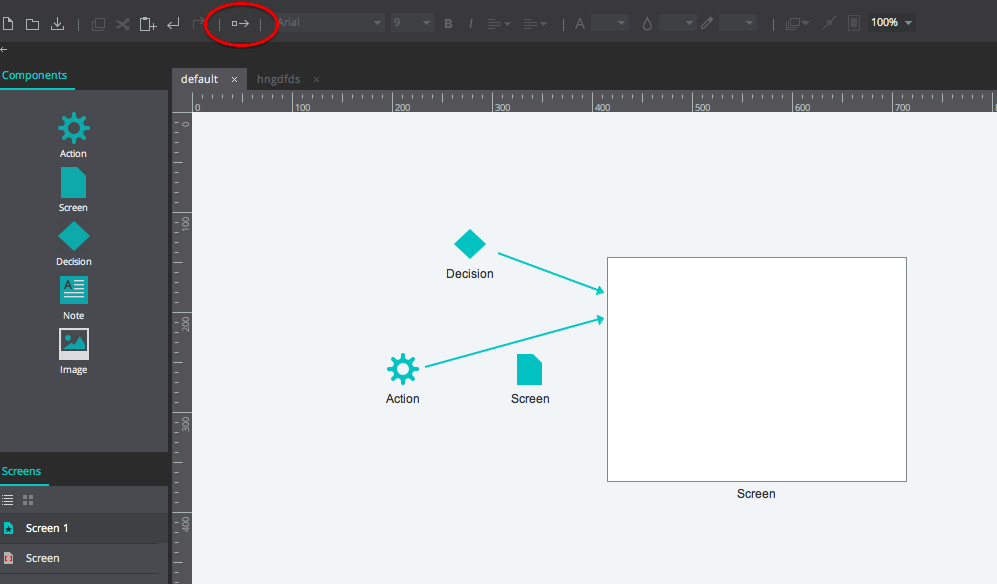997x584 pixels.
Task: Open the Arial font family dropdown
Action: 329,22
